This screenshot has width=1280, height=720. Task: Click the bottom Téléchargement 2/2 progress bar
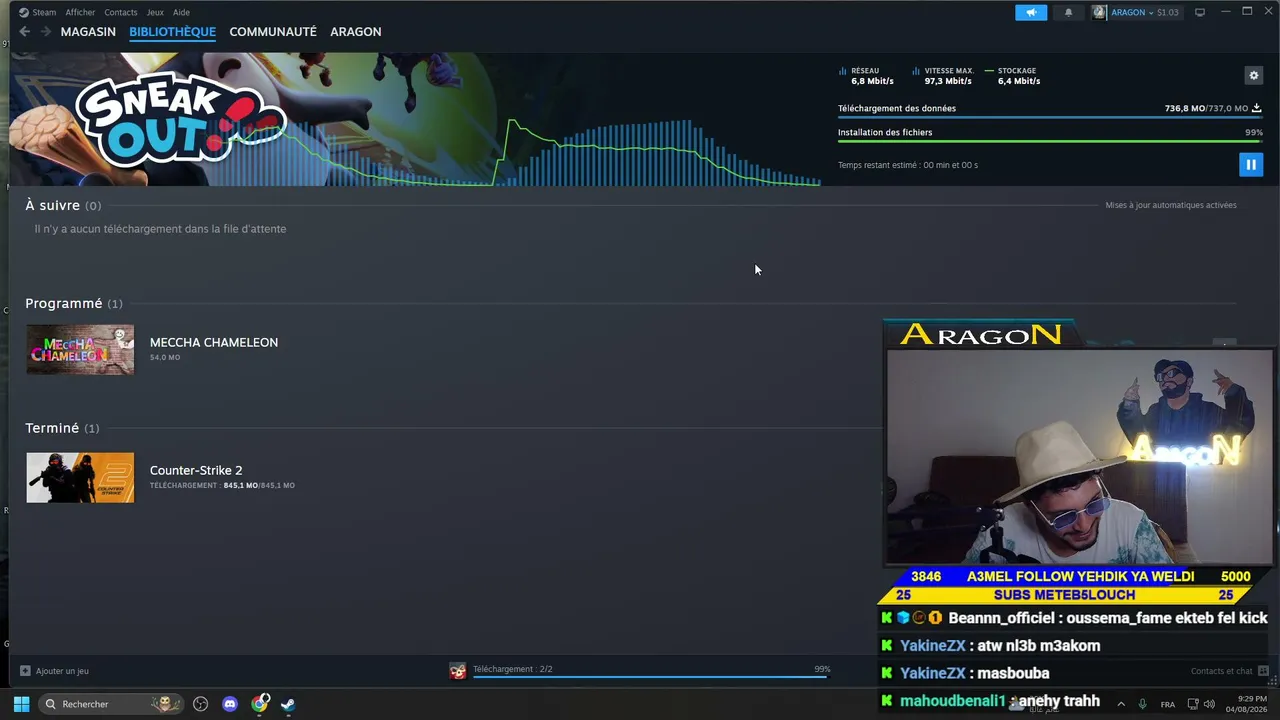click(x=651, y=677)
